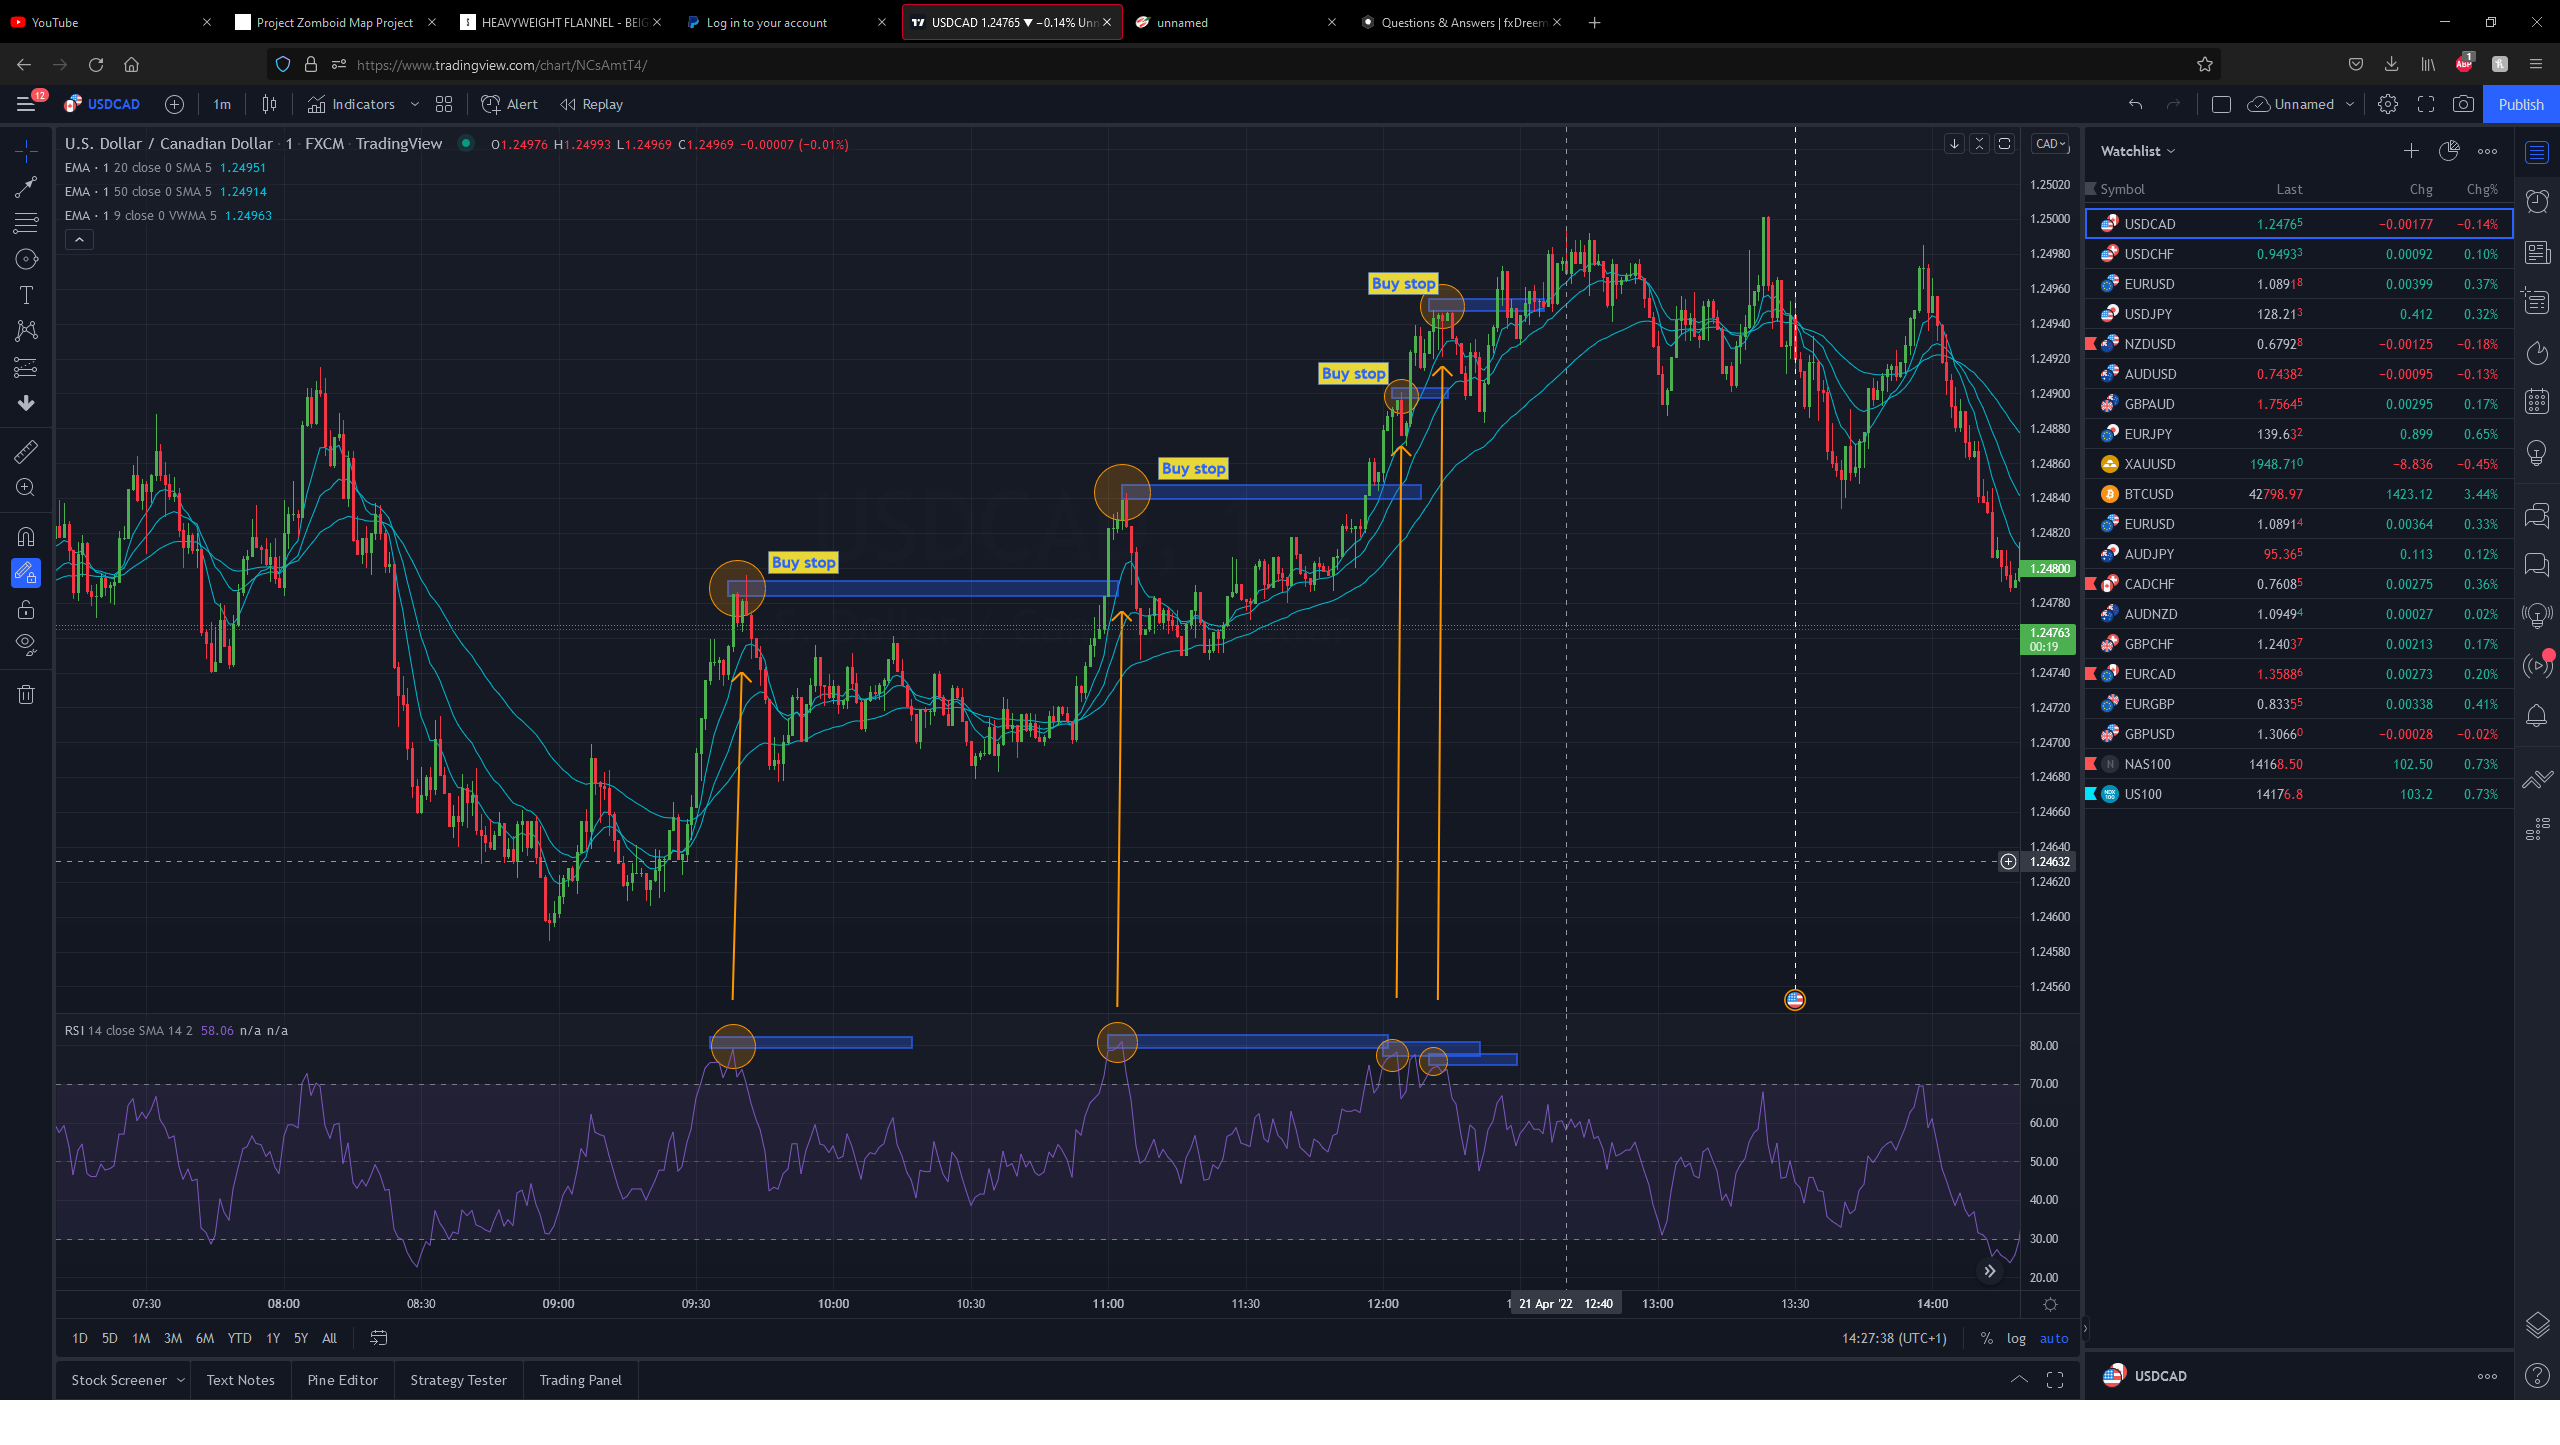This screenshot has width=2560, height=1445.
Task: Open chart settings gear
Action: pos(2387,104)
